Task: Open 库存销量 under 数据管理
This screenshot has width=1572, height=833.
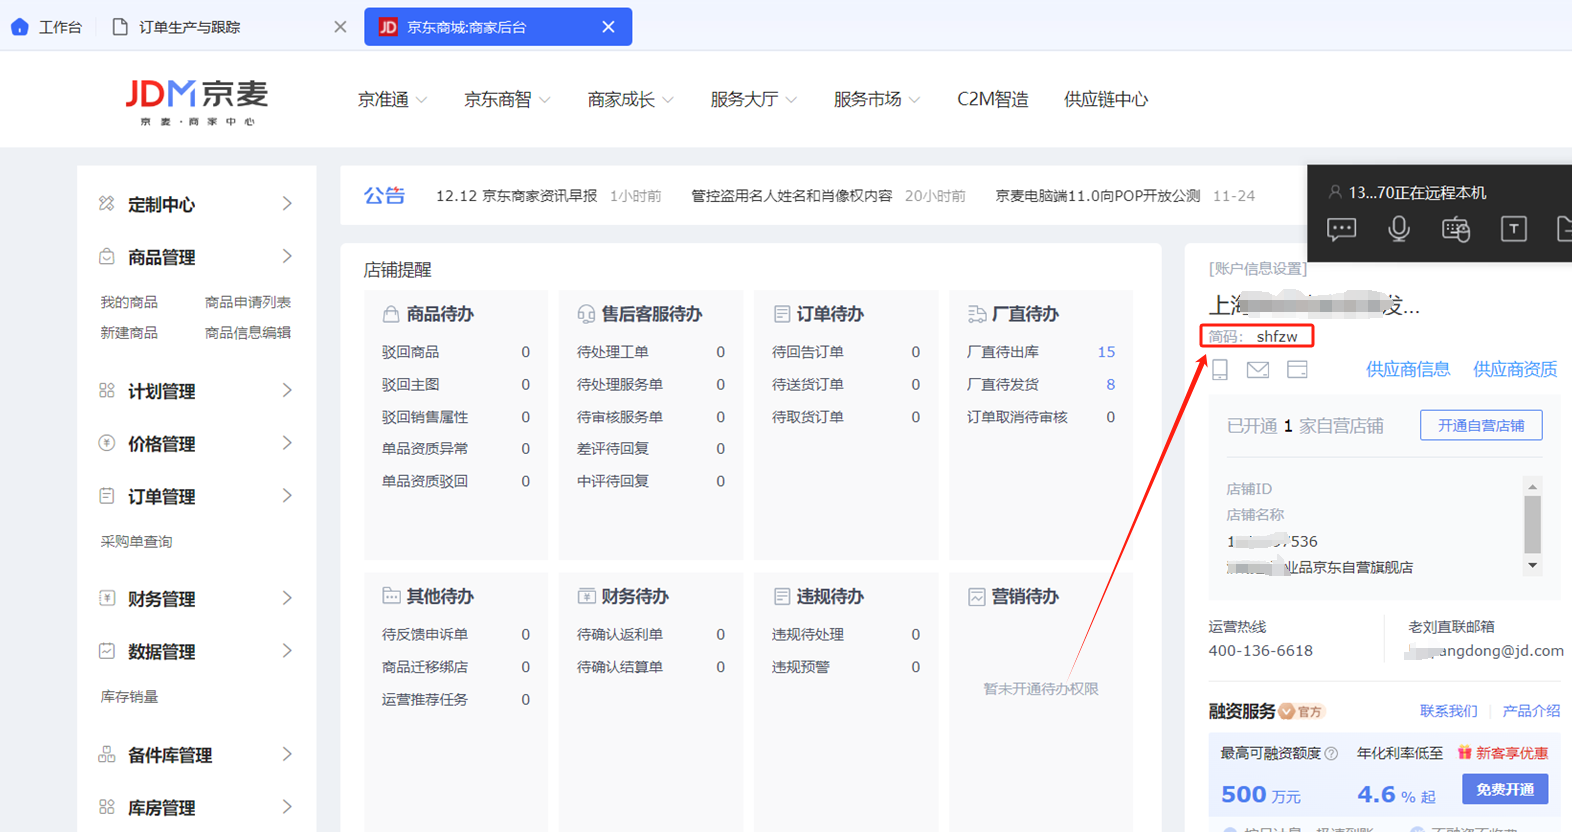Action: tap(129, 696)
